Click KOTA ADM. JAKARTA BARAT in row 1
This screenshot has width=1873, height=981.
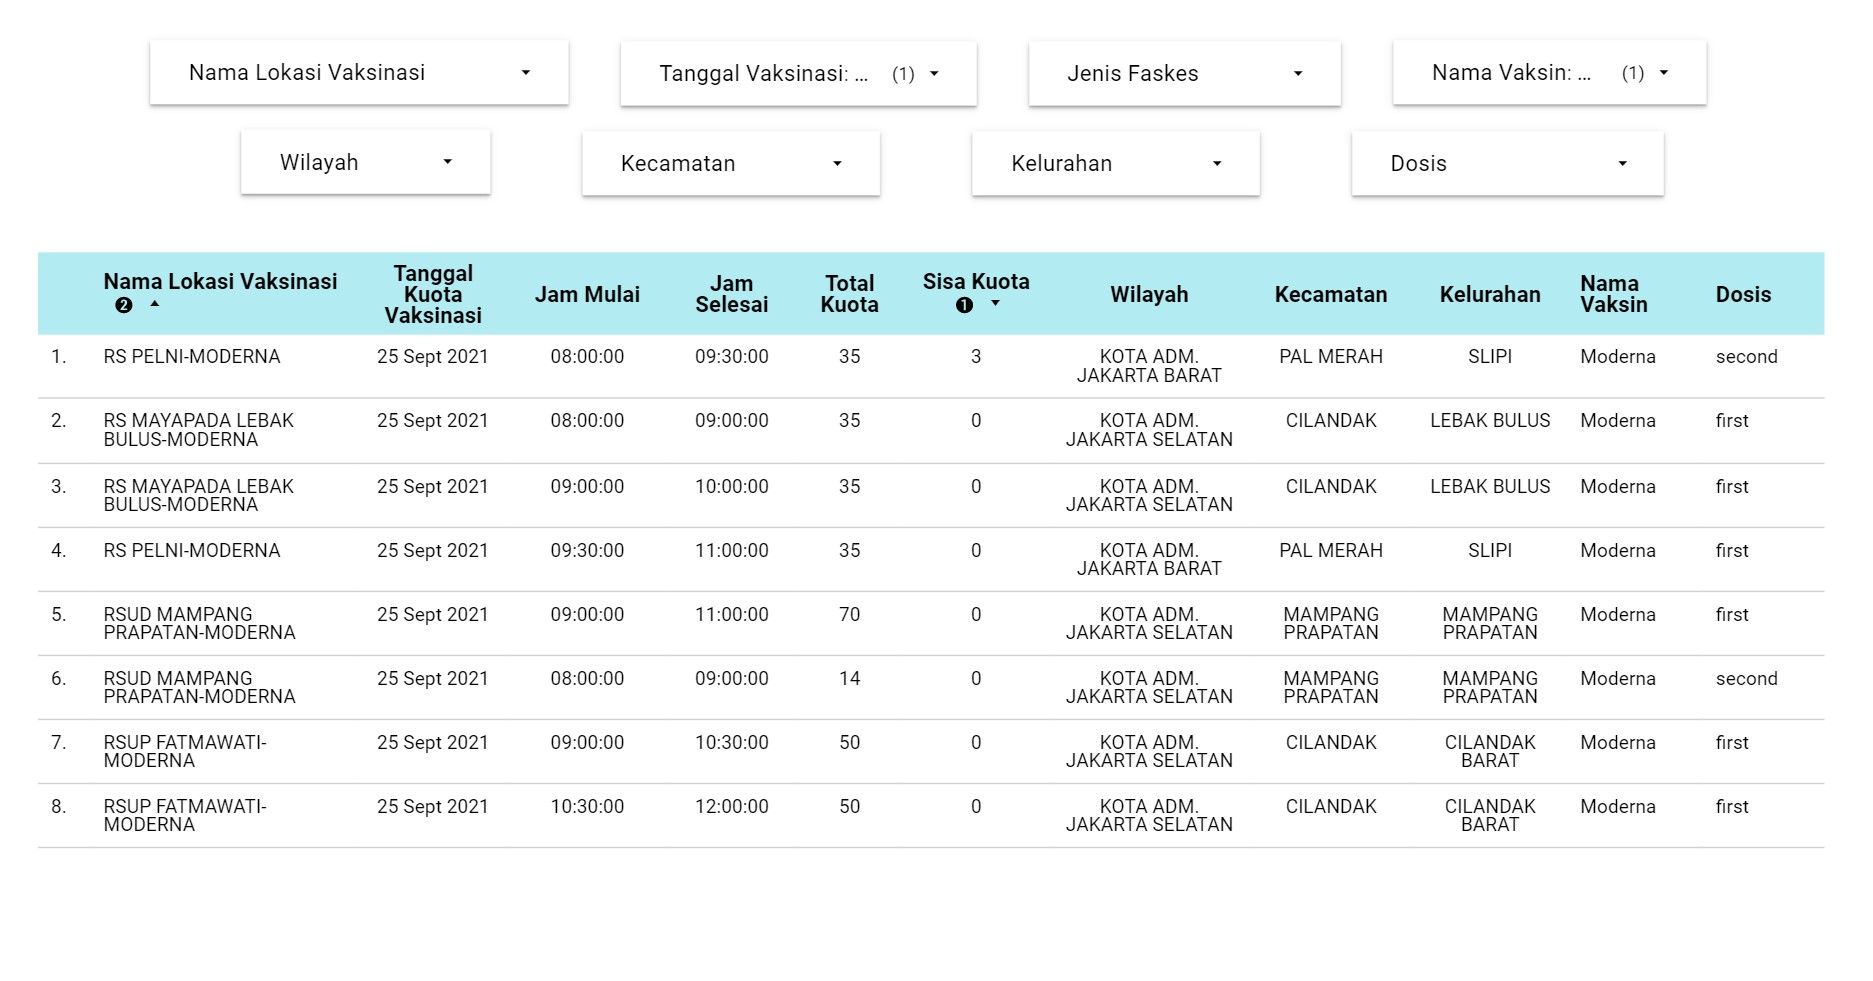[1149, 366]
